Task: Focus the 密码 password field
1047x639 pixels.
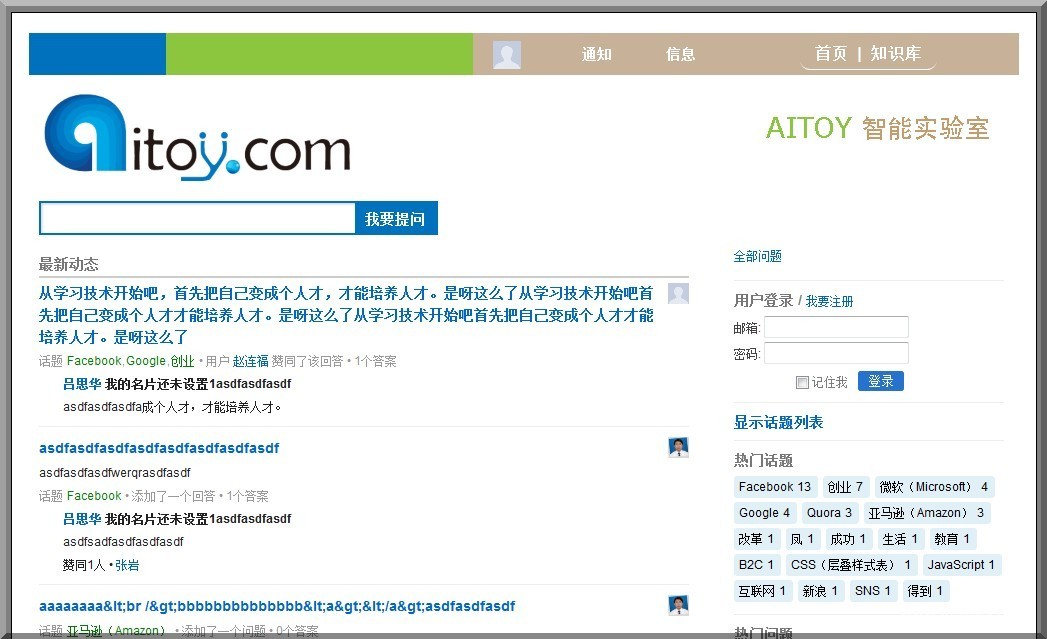Action: 836,353
